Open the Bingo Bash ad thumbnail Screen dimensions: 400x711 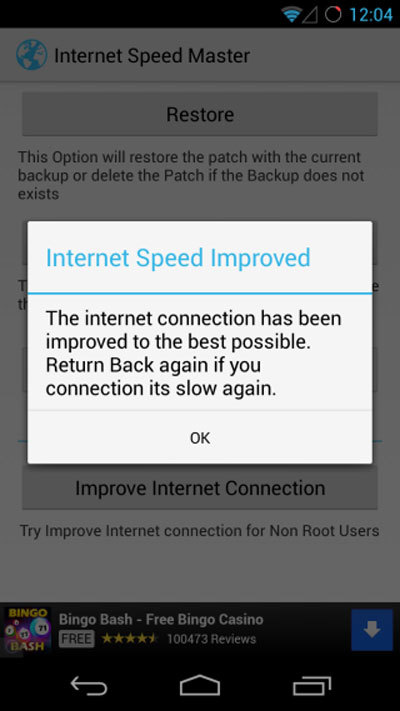[28, 630]
